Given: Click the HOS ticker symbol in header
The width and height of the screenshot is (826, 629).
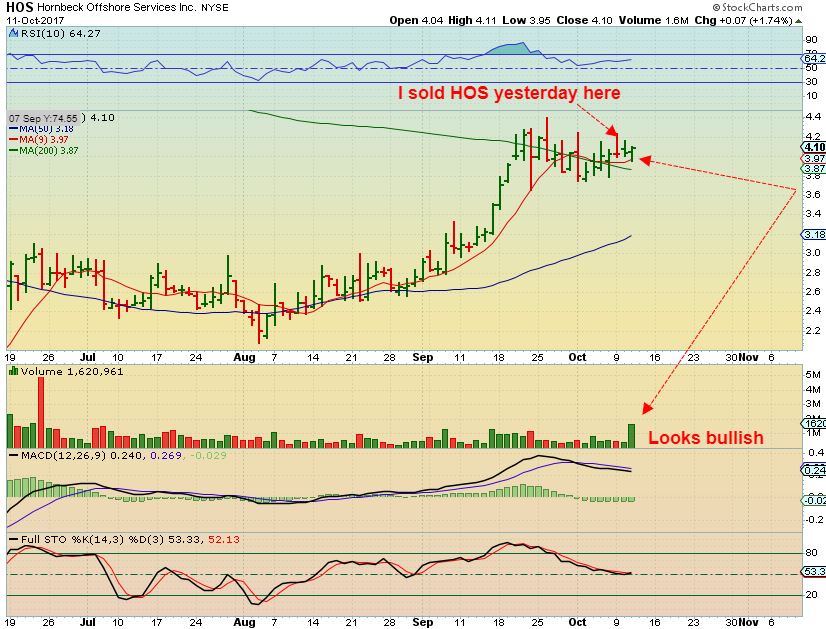Looking at the screenshot, I should pyautogui.click(x=19, y=7).
